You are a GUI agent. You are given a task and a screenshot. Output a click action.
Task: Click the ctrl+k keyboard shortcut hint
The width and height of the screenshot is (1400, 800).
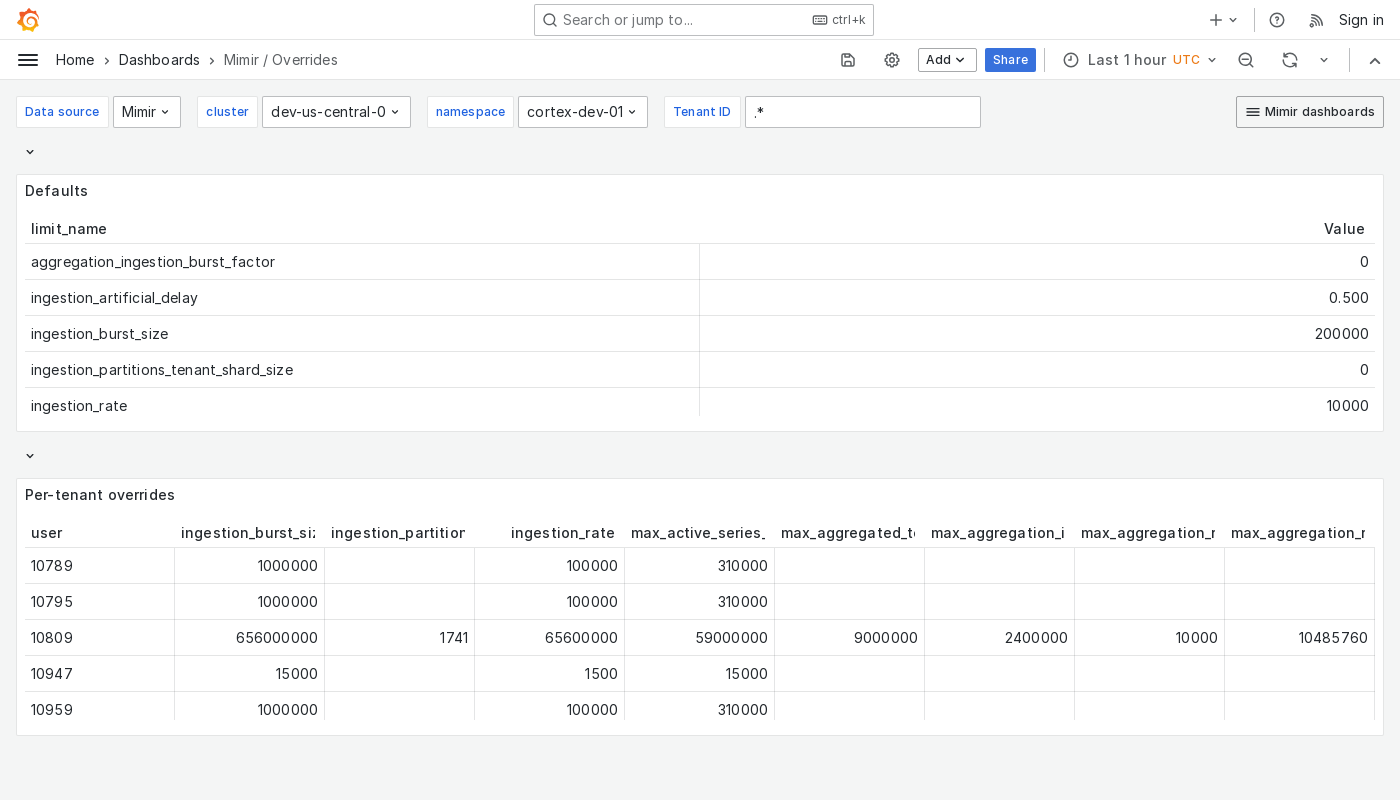[839, 20]
